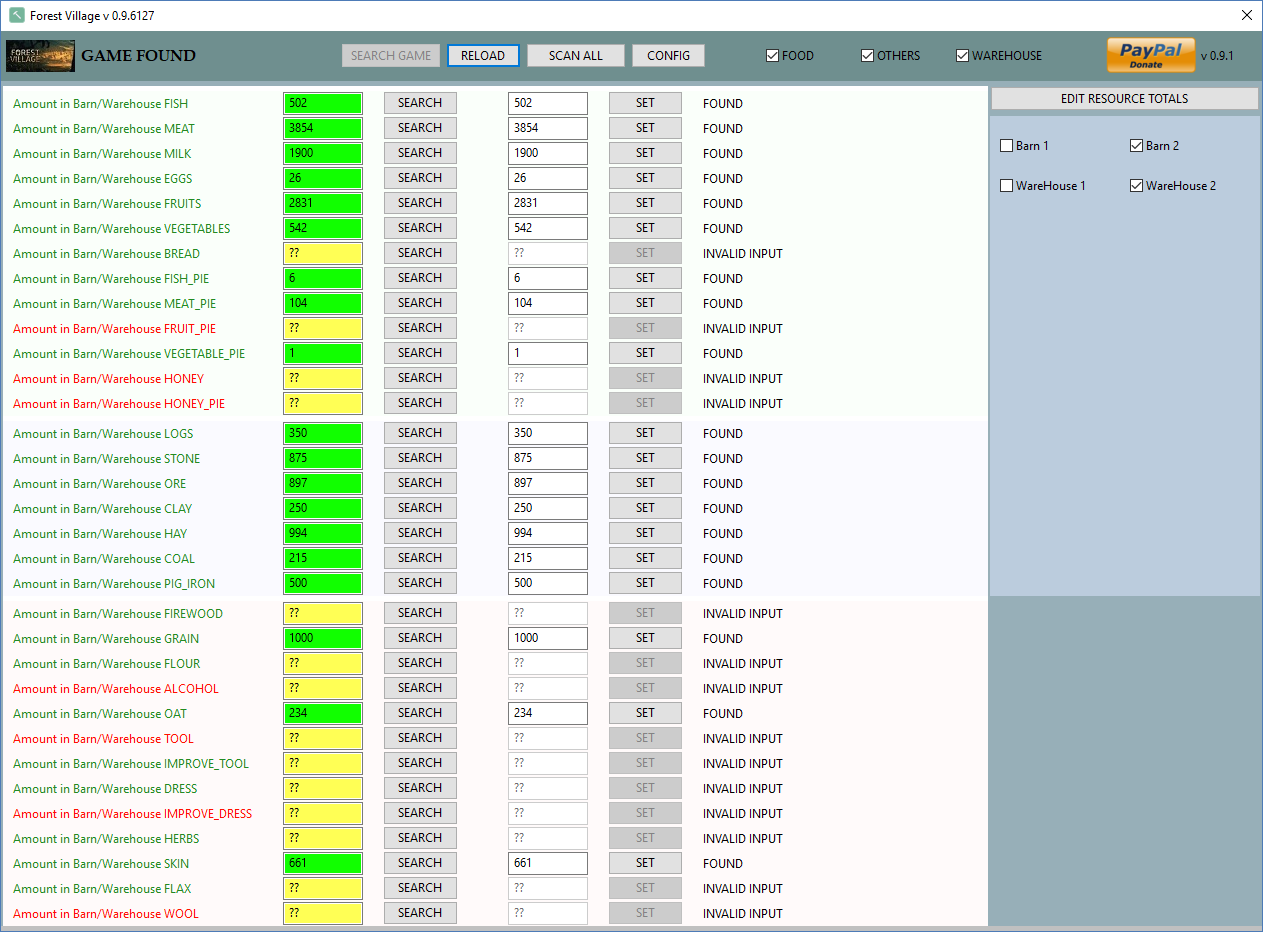Click SET button for OAT row
The height and width of the screenshot is (932, 1263).
coord(645,713)
